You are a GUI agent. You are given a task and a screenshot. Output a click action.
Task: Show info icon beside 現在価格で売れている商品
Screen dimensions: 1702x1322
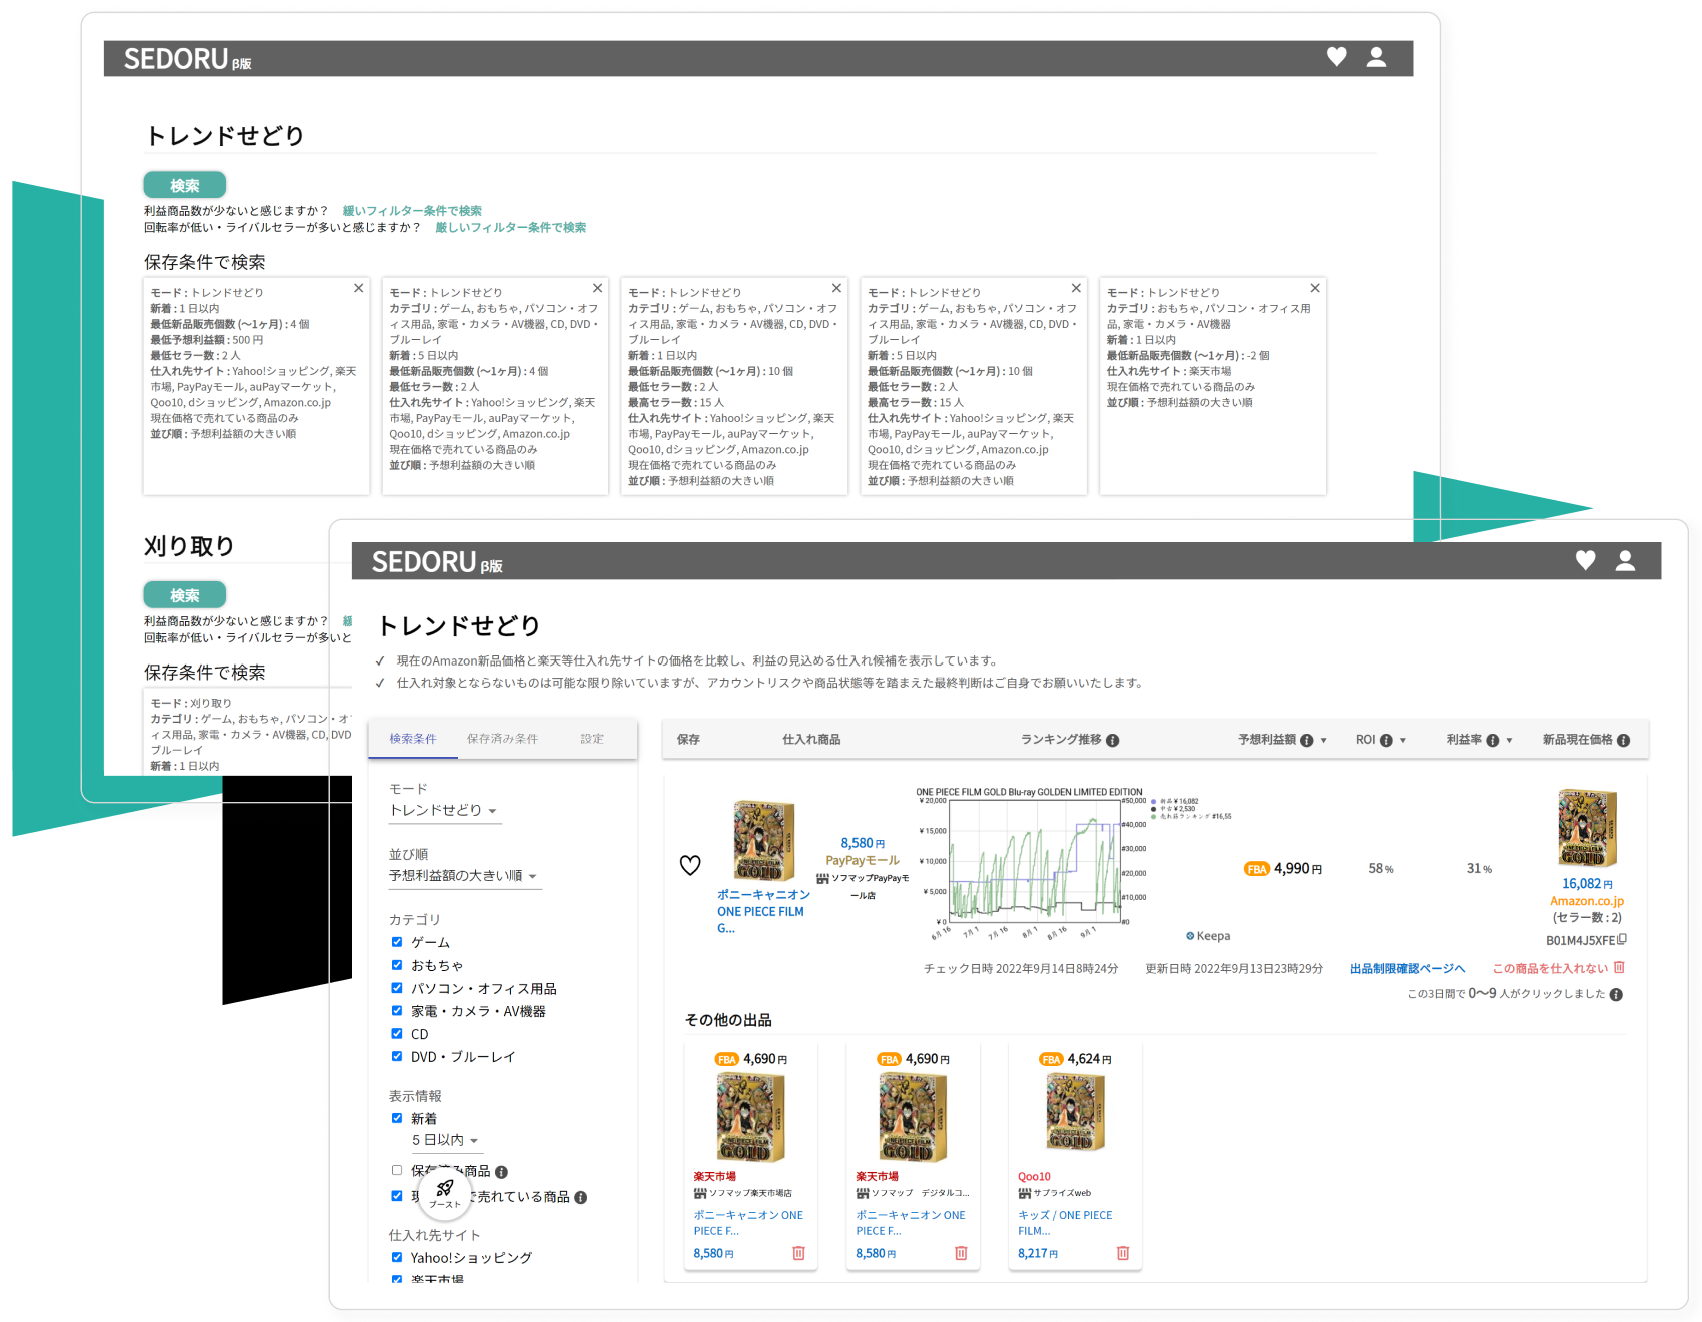point(581,1198)
